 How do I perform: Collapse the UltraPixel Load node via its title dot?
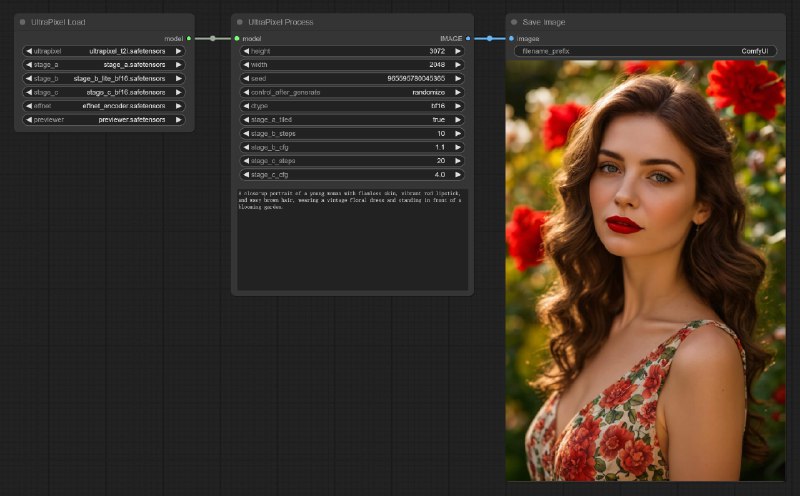[x=22, y=22]
